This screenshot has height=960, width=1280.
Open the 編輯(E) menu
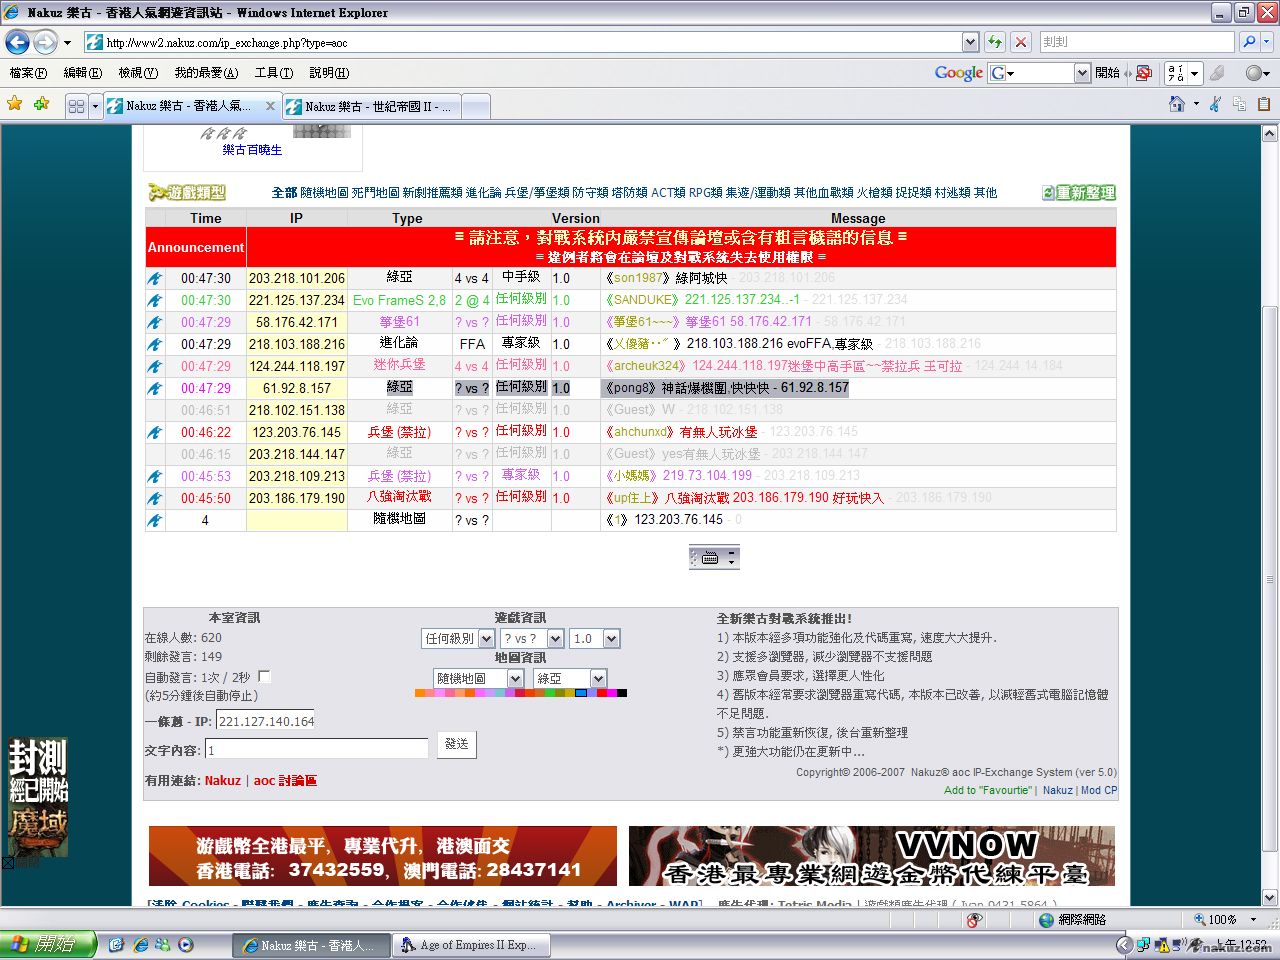click(x=82, y=73)
